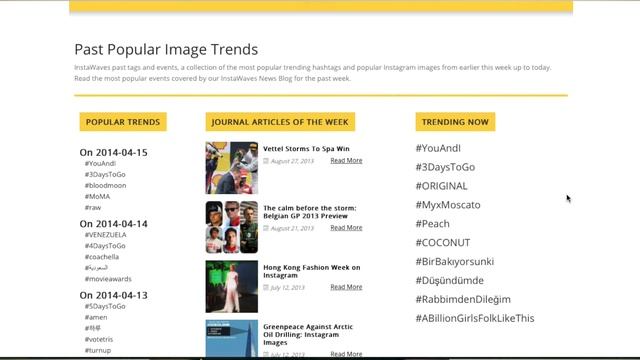This screenshot has height=360, width=640.
Task: Open trending tag #MyxMoscato
Action: pyautogui.click(x=448, y=205)
